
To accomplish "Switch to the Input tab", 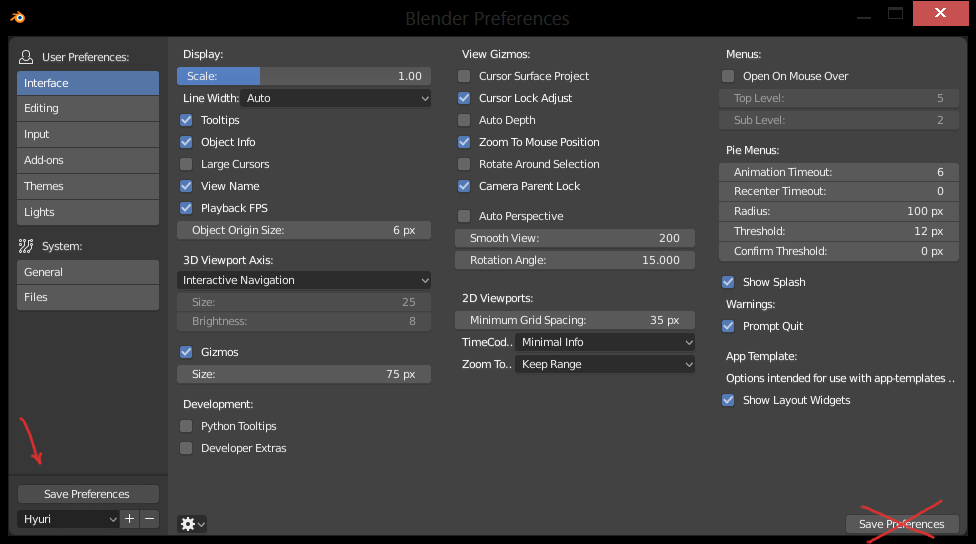I will [x=88, y=134].
